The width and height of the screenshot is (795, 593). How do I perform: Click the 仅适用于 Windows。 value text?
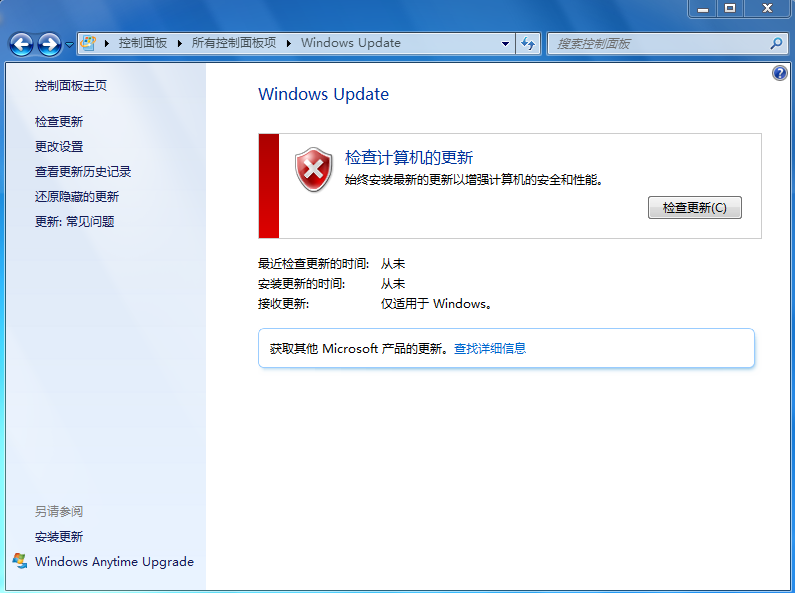pos(437,304)
